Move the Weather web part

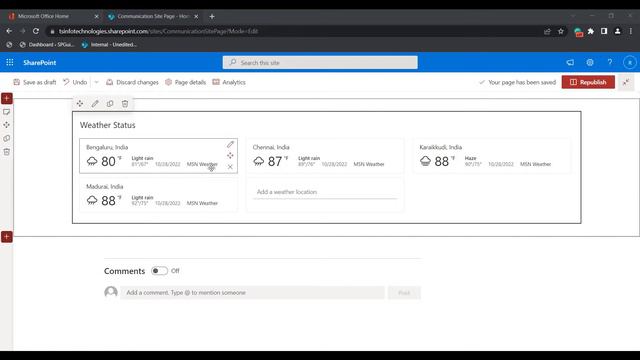[80, 104]
